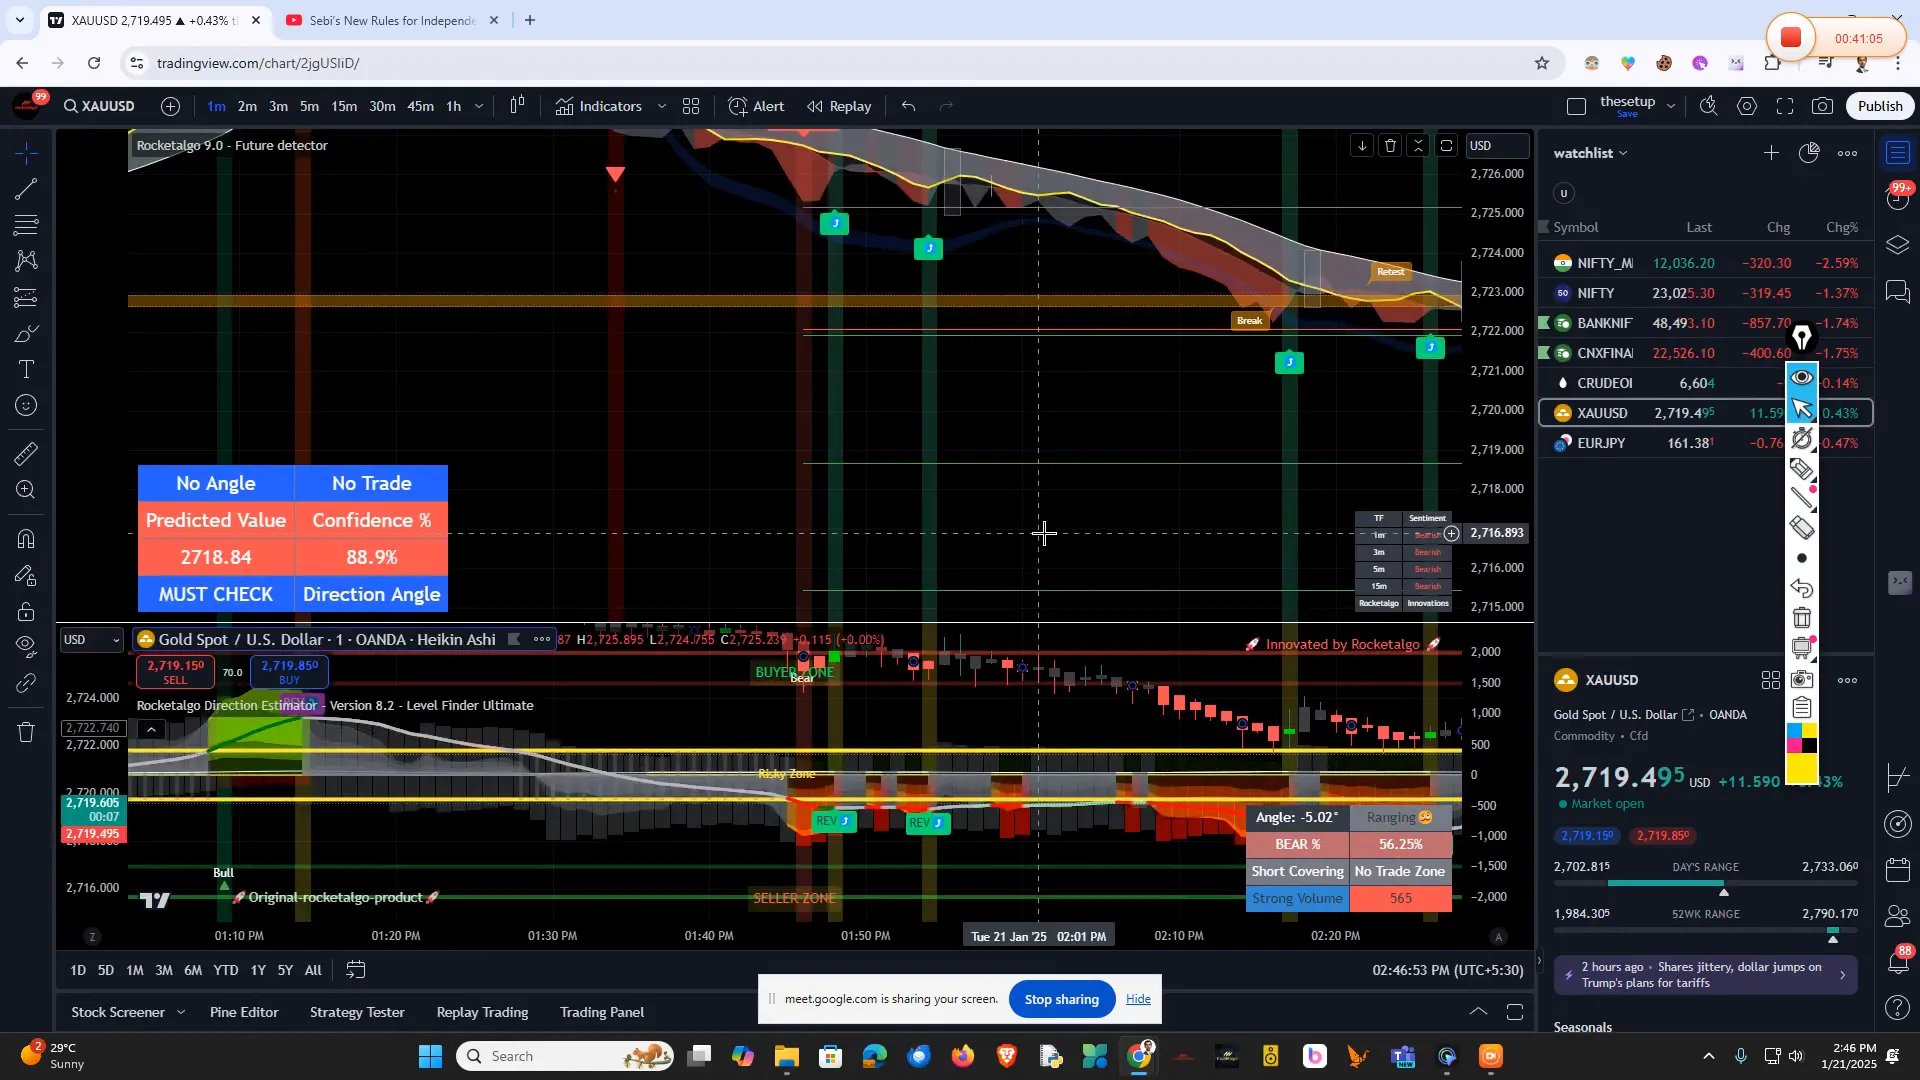Open the select layout icon
This screenshot has height=1080, width=1920.
coord(1577,107)
